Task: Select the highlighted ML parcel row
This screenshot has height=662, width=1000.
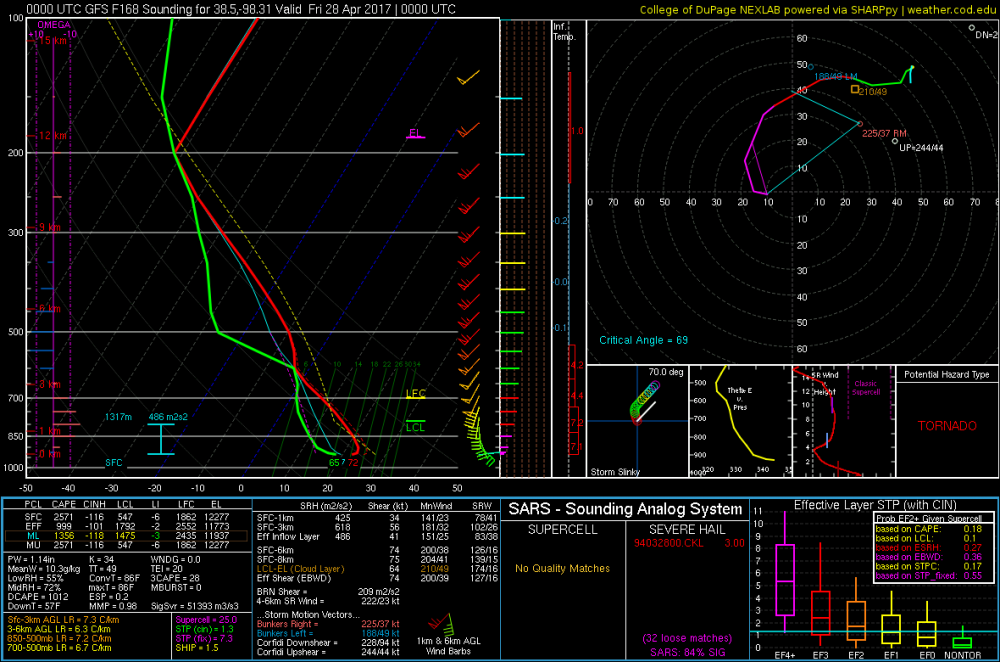Action: pyautogui.click(x=124, y=535)
